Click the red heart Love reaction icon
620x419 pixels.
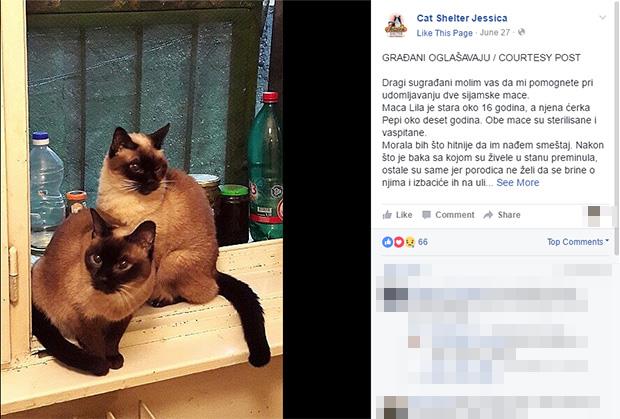[x=399, y=242]
